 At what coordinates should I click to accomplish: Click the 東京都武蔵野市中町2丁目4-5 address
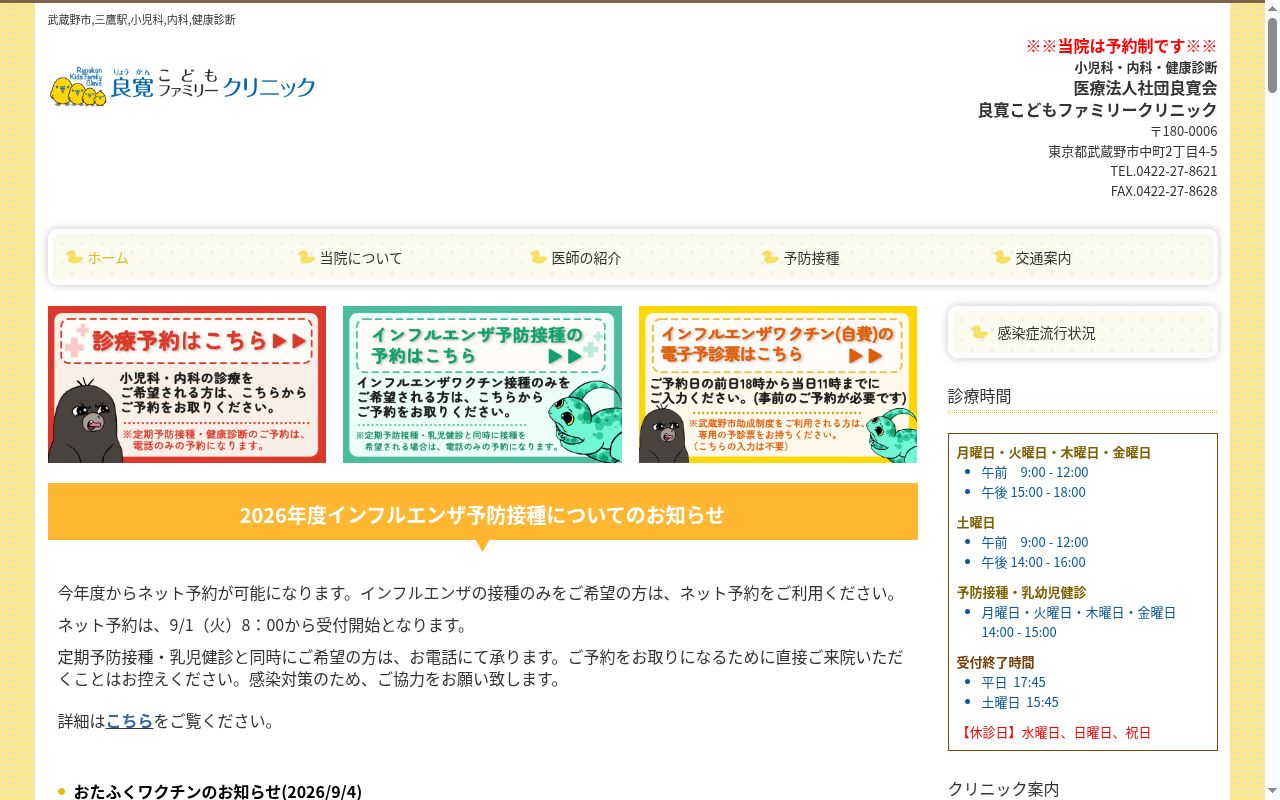(1132, 152)
